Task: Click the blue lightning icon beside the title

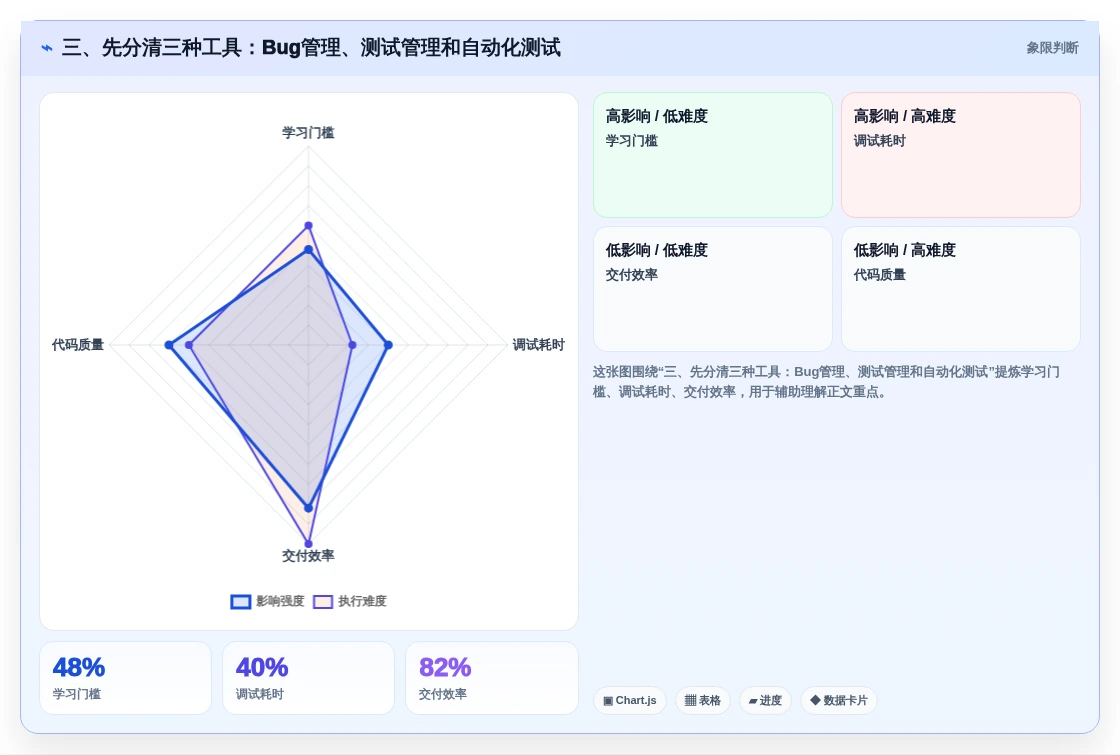Action: [x=46, y=48]
